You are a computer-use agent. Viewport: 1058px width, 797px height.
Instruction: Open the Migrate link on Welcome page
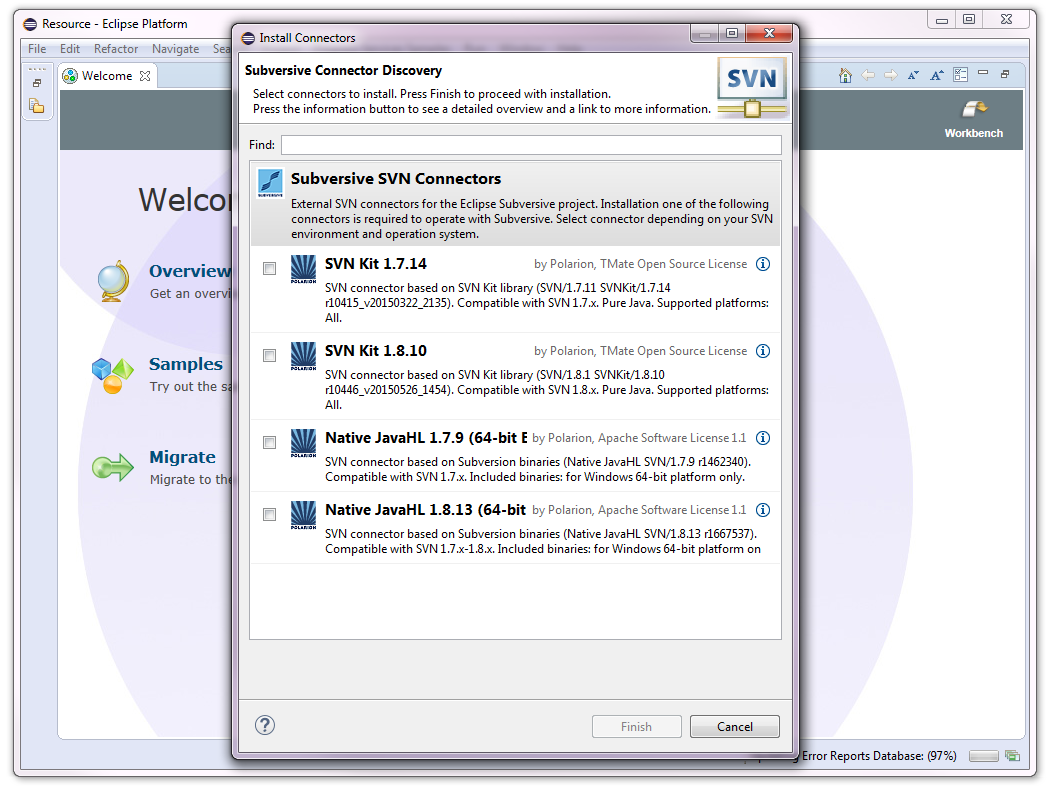point(182,457)
